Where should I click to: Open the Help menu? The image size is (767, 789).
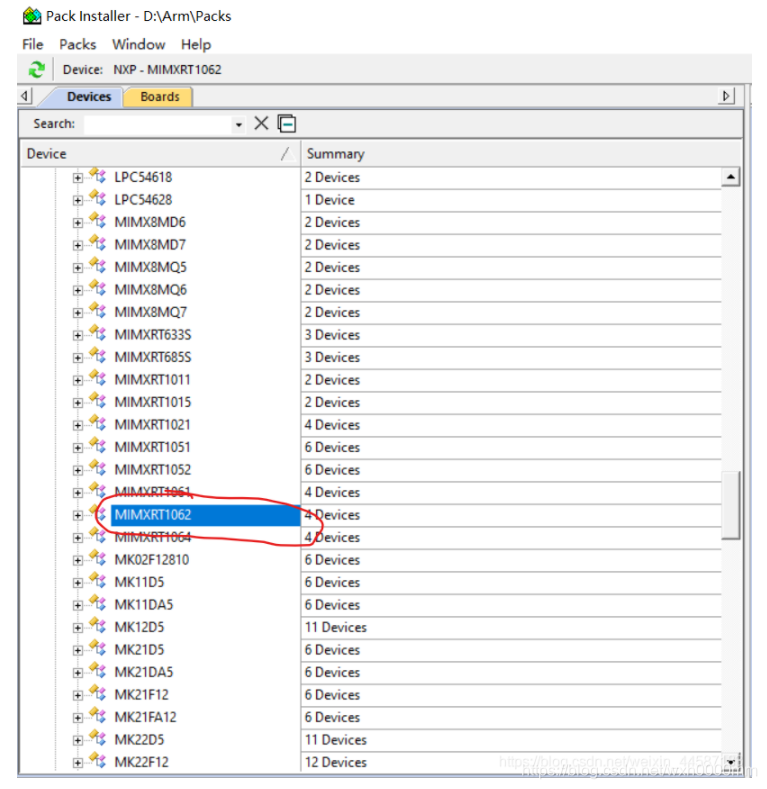[x=196, y=44]
